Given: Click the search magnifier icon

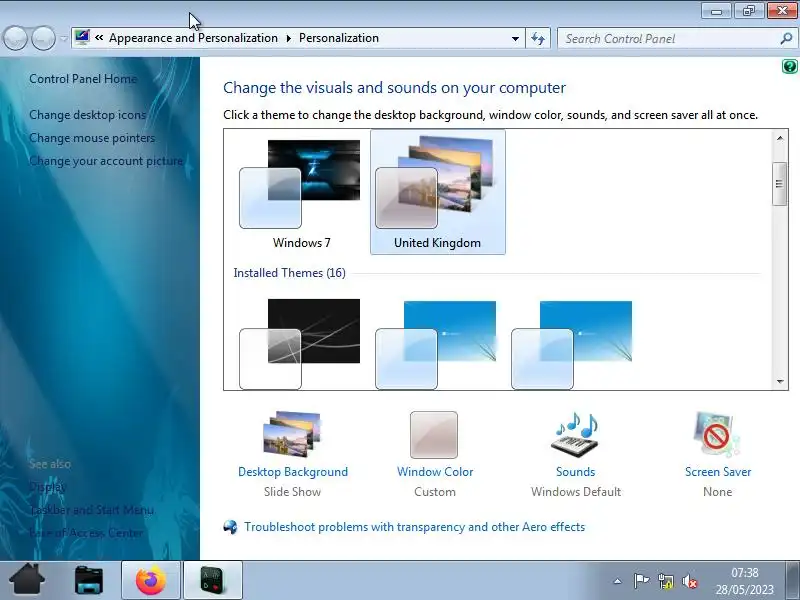Looking at the screenshot, I should [x=787, y=38].
